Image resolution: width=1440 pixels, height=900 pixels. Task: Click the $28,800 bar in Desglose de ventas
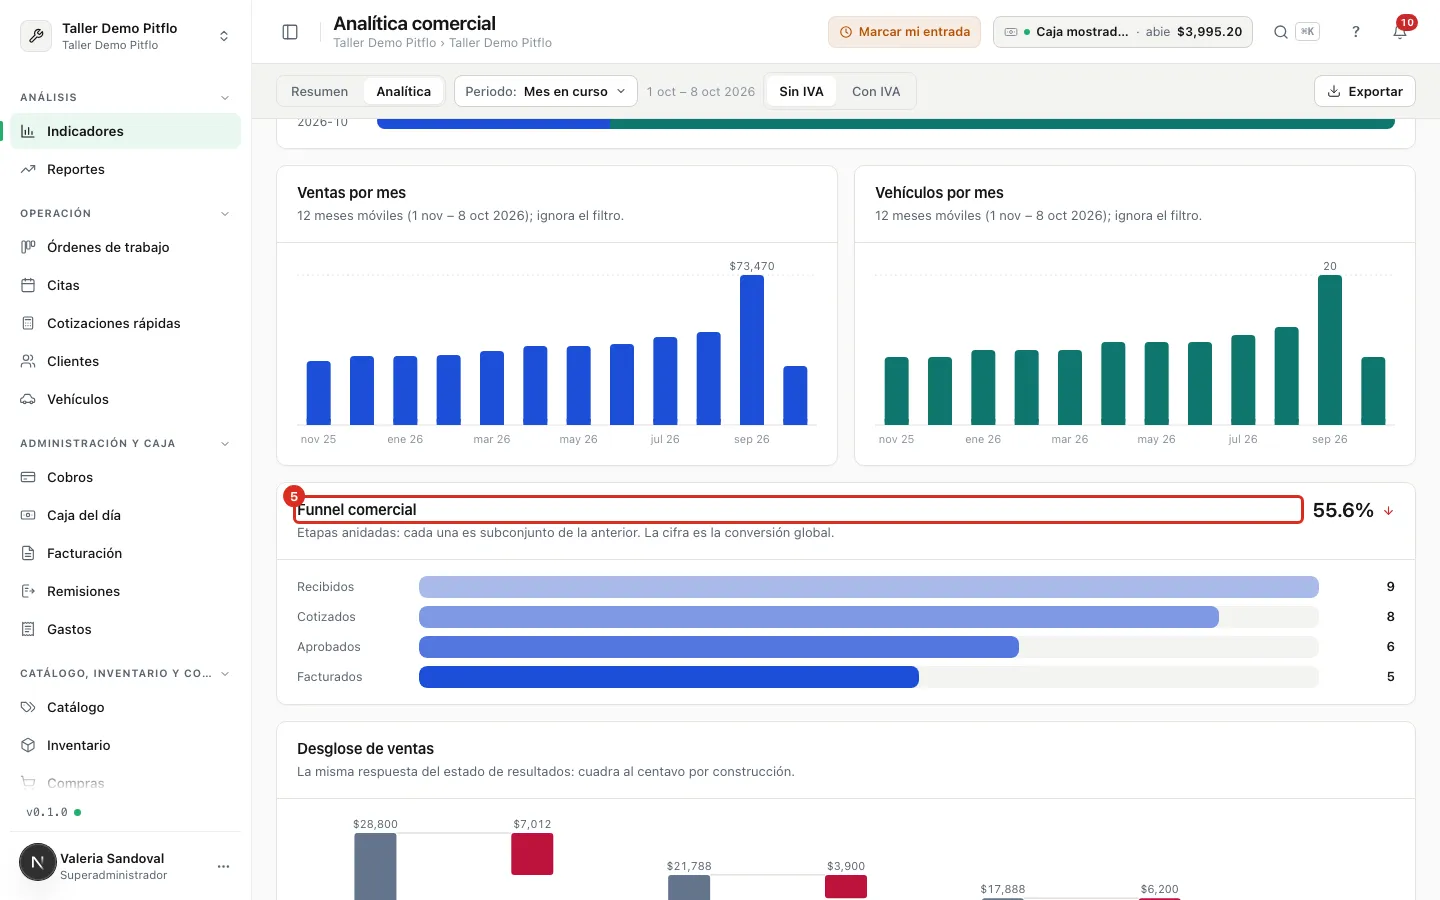tap(375, 867)
